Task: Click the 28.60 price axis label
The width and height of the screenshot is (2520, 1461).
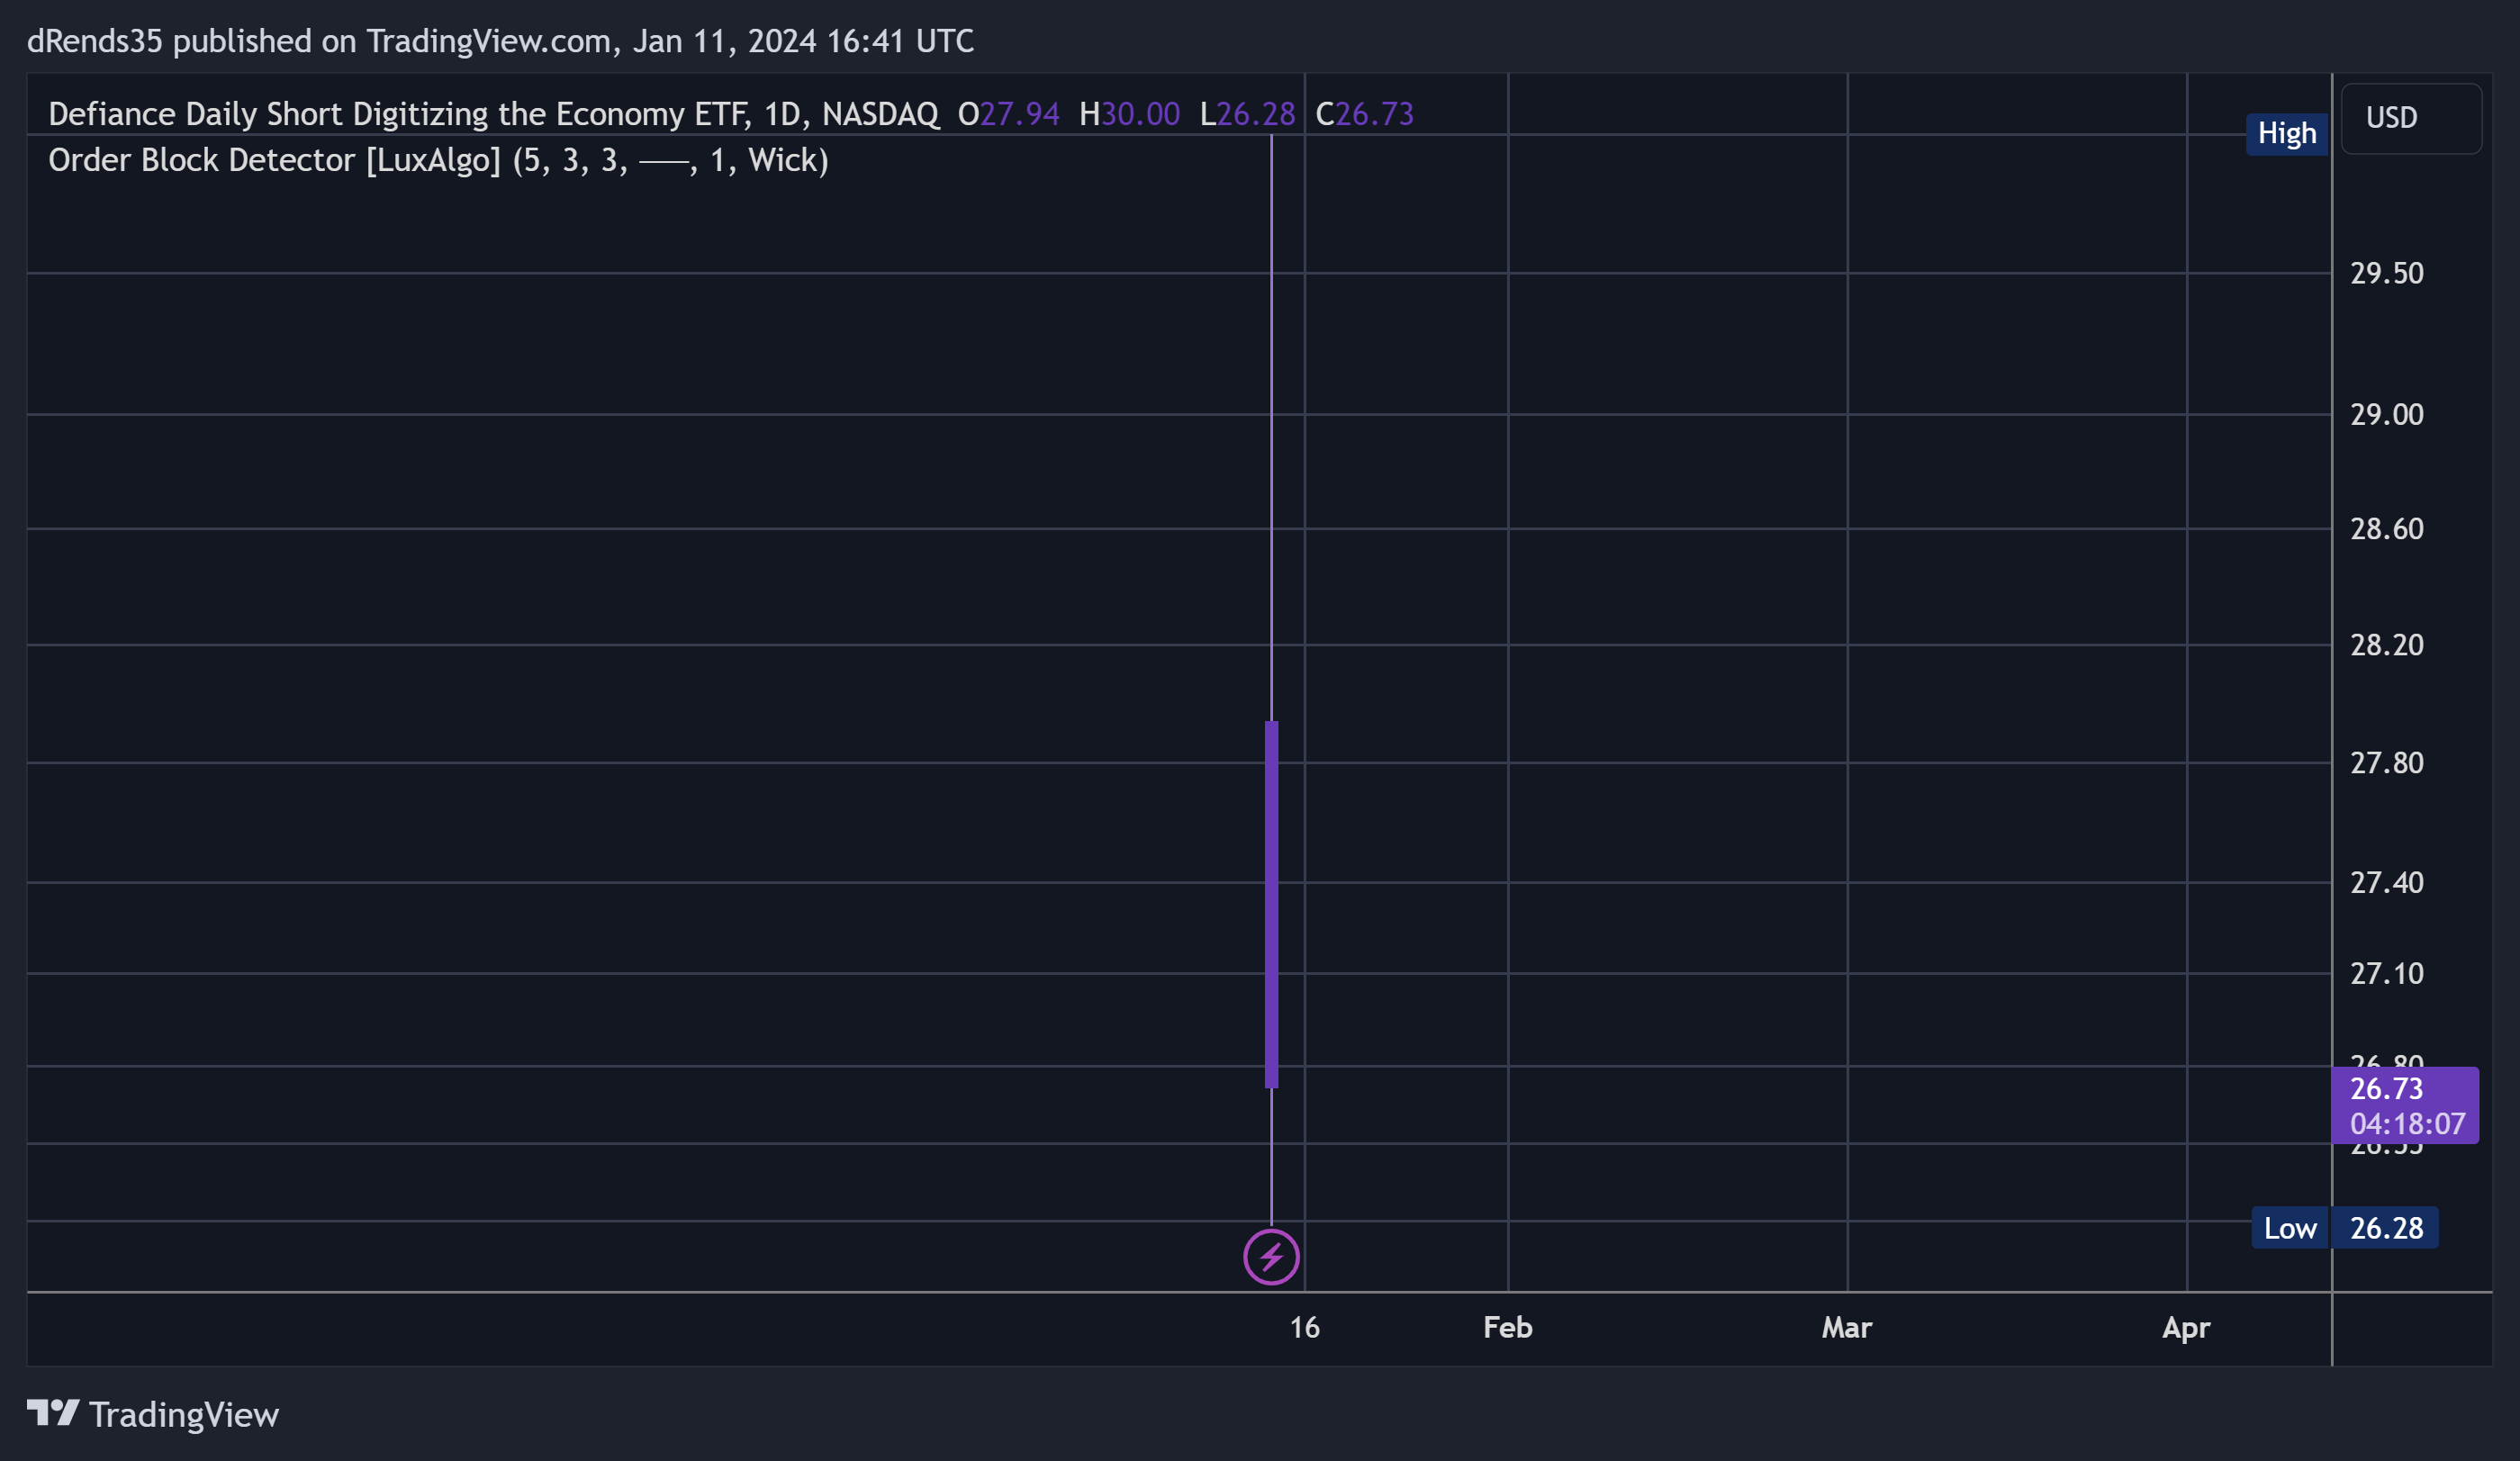Action: [x=2386, y=528]
